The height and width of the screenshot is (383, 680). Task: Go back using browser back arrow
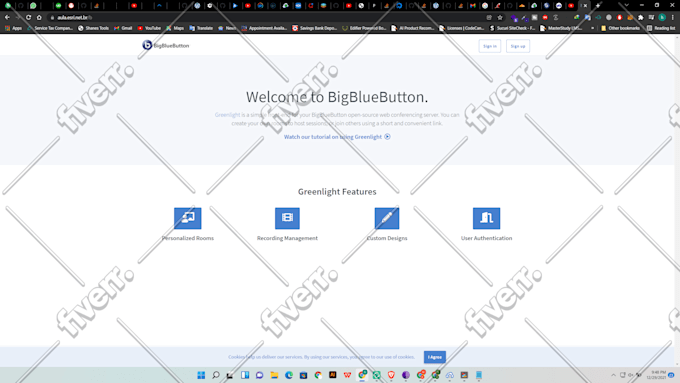[x=7, y=17]
